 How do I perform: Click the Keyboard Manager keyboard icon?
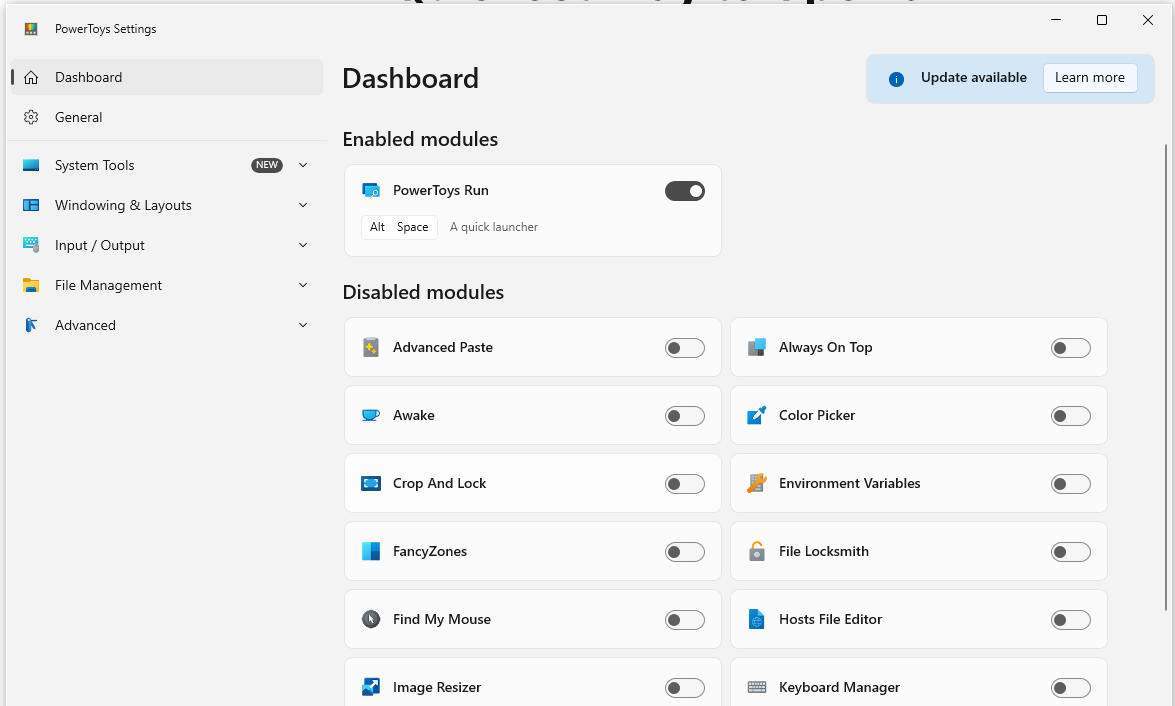point(757,687)
